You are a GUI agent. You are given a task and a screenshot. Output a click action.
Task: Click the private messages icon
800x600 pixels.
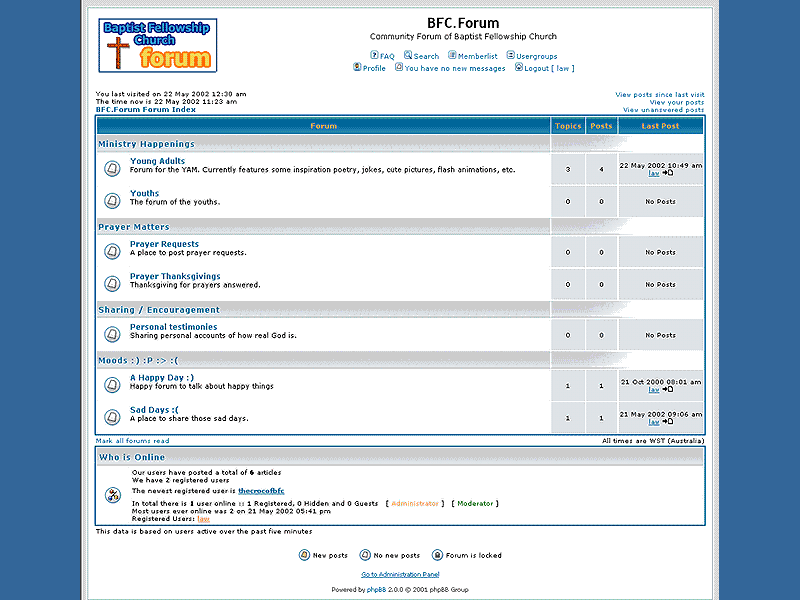[x=399, y=68]
